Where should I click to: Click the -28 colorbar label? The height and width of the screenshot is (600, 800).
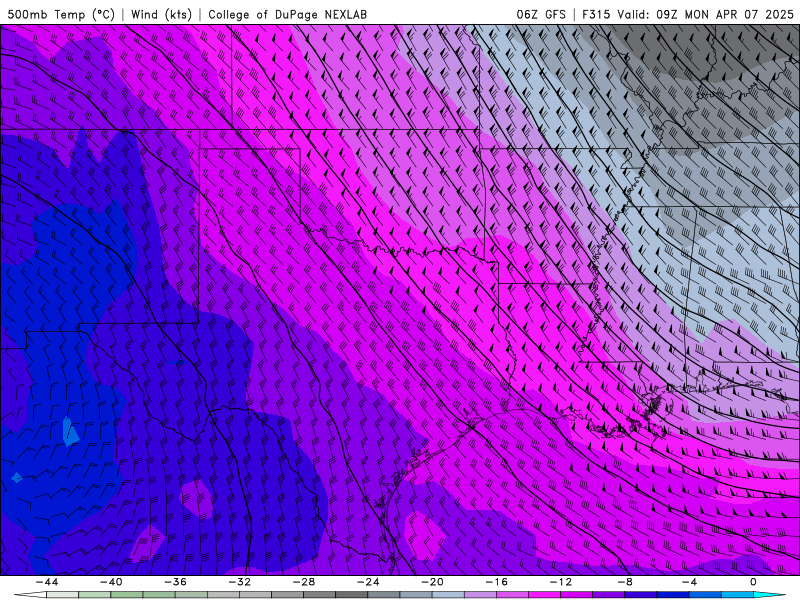pos(304,582)
